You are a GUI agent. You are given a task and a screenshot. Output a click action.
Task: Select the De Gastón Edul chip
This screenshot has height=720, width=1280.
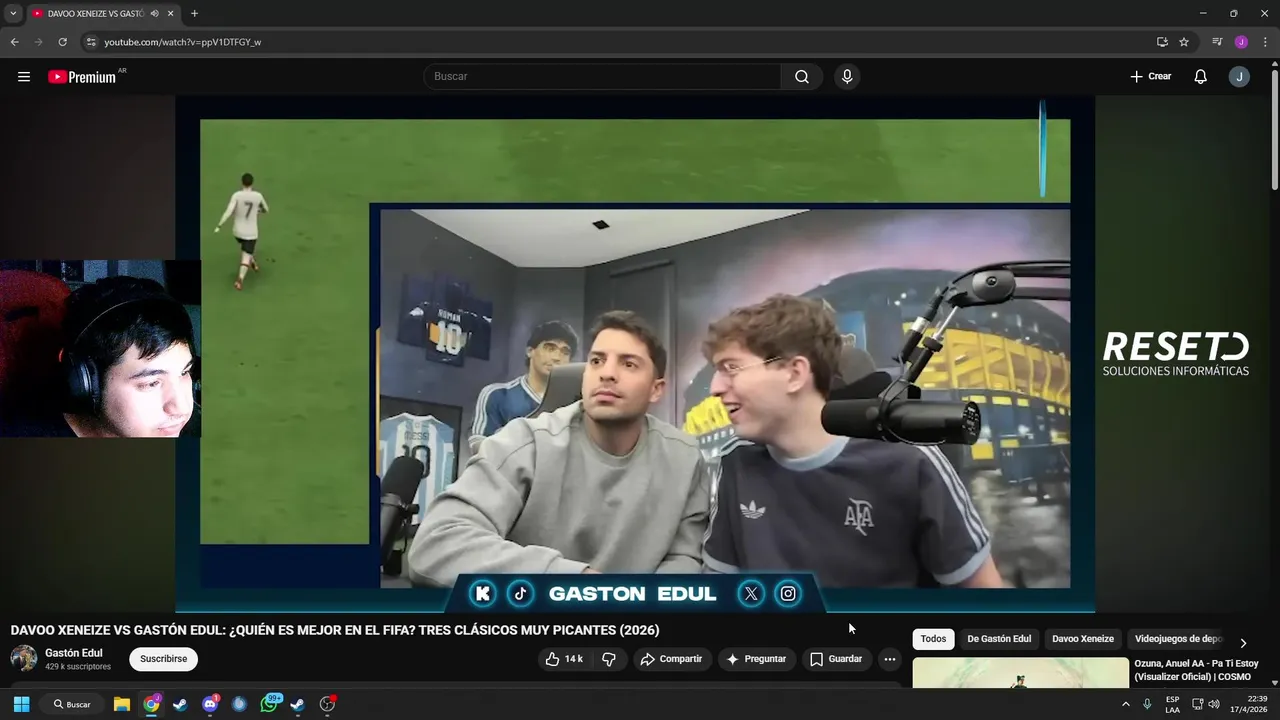point(999,639)
